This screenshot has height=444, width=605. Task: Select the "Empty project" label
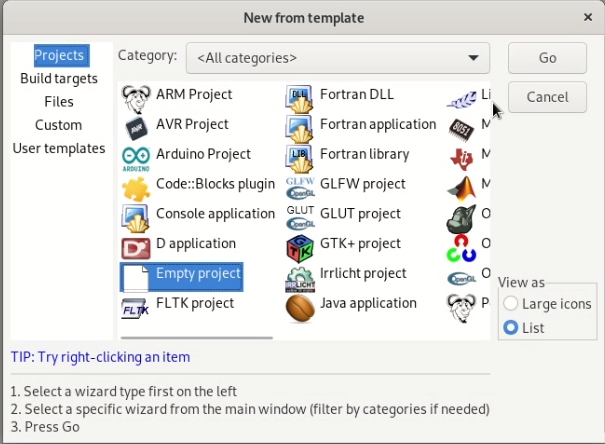tap(198, 273)
